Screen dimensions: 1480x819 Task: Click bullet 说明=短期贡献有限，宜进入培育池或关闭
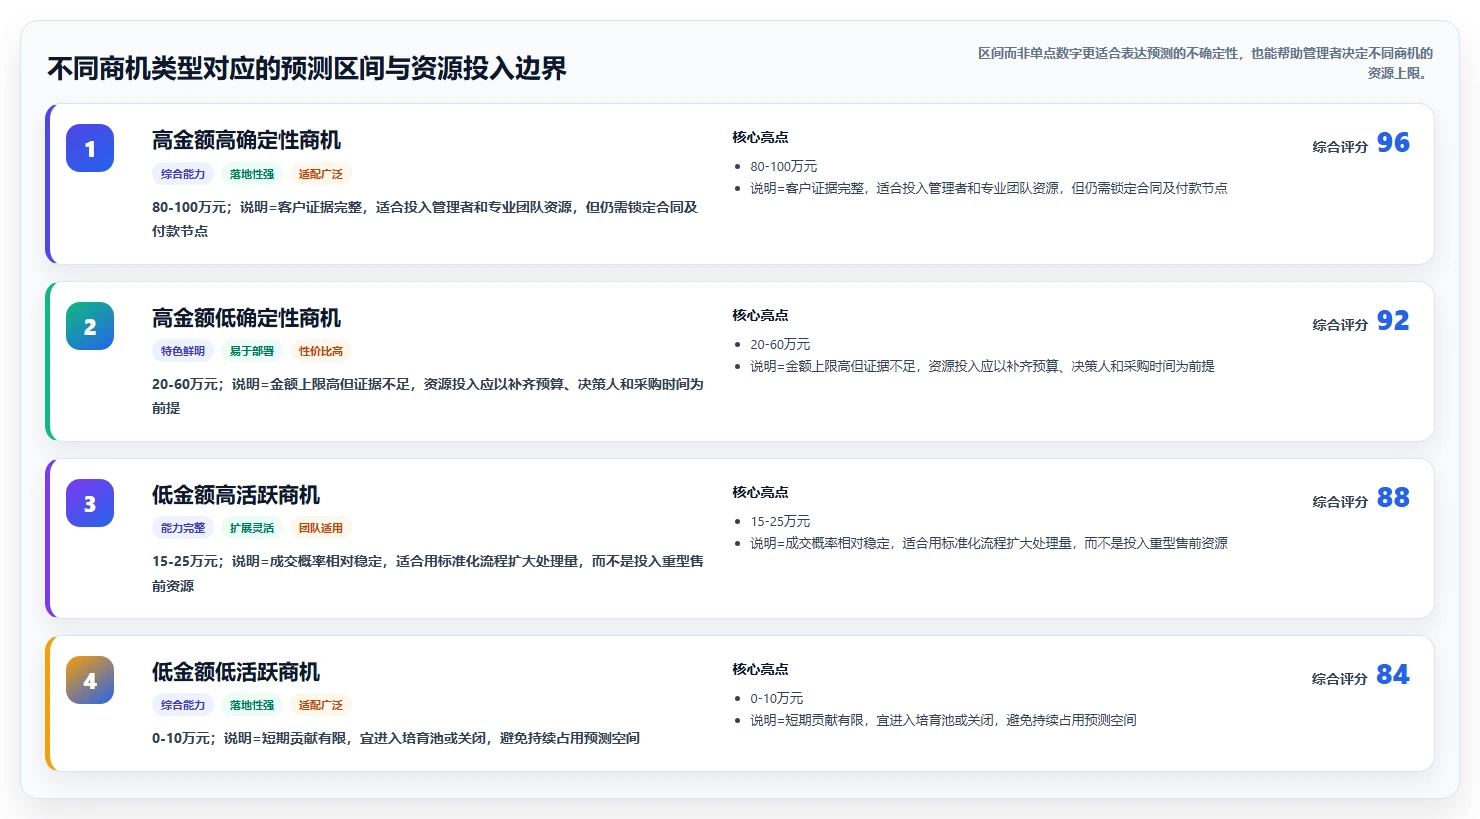click(943, 720)
